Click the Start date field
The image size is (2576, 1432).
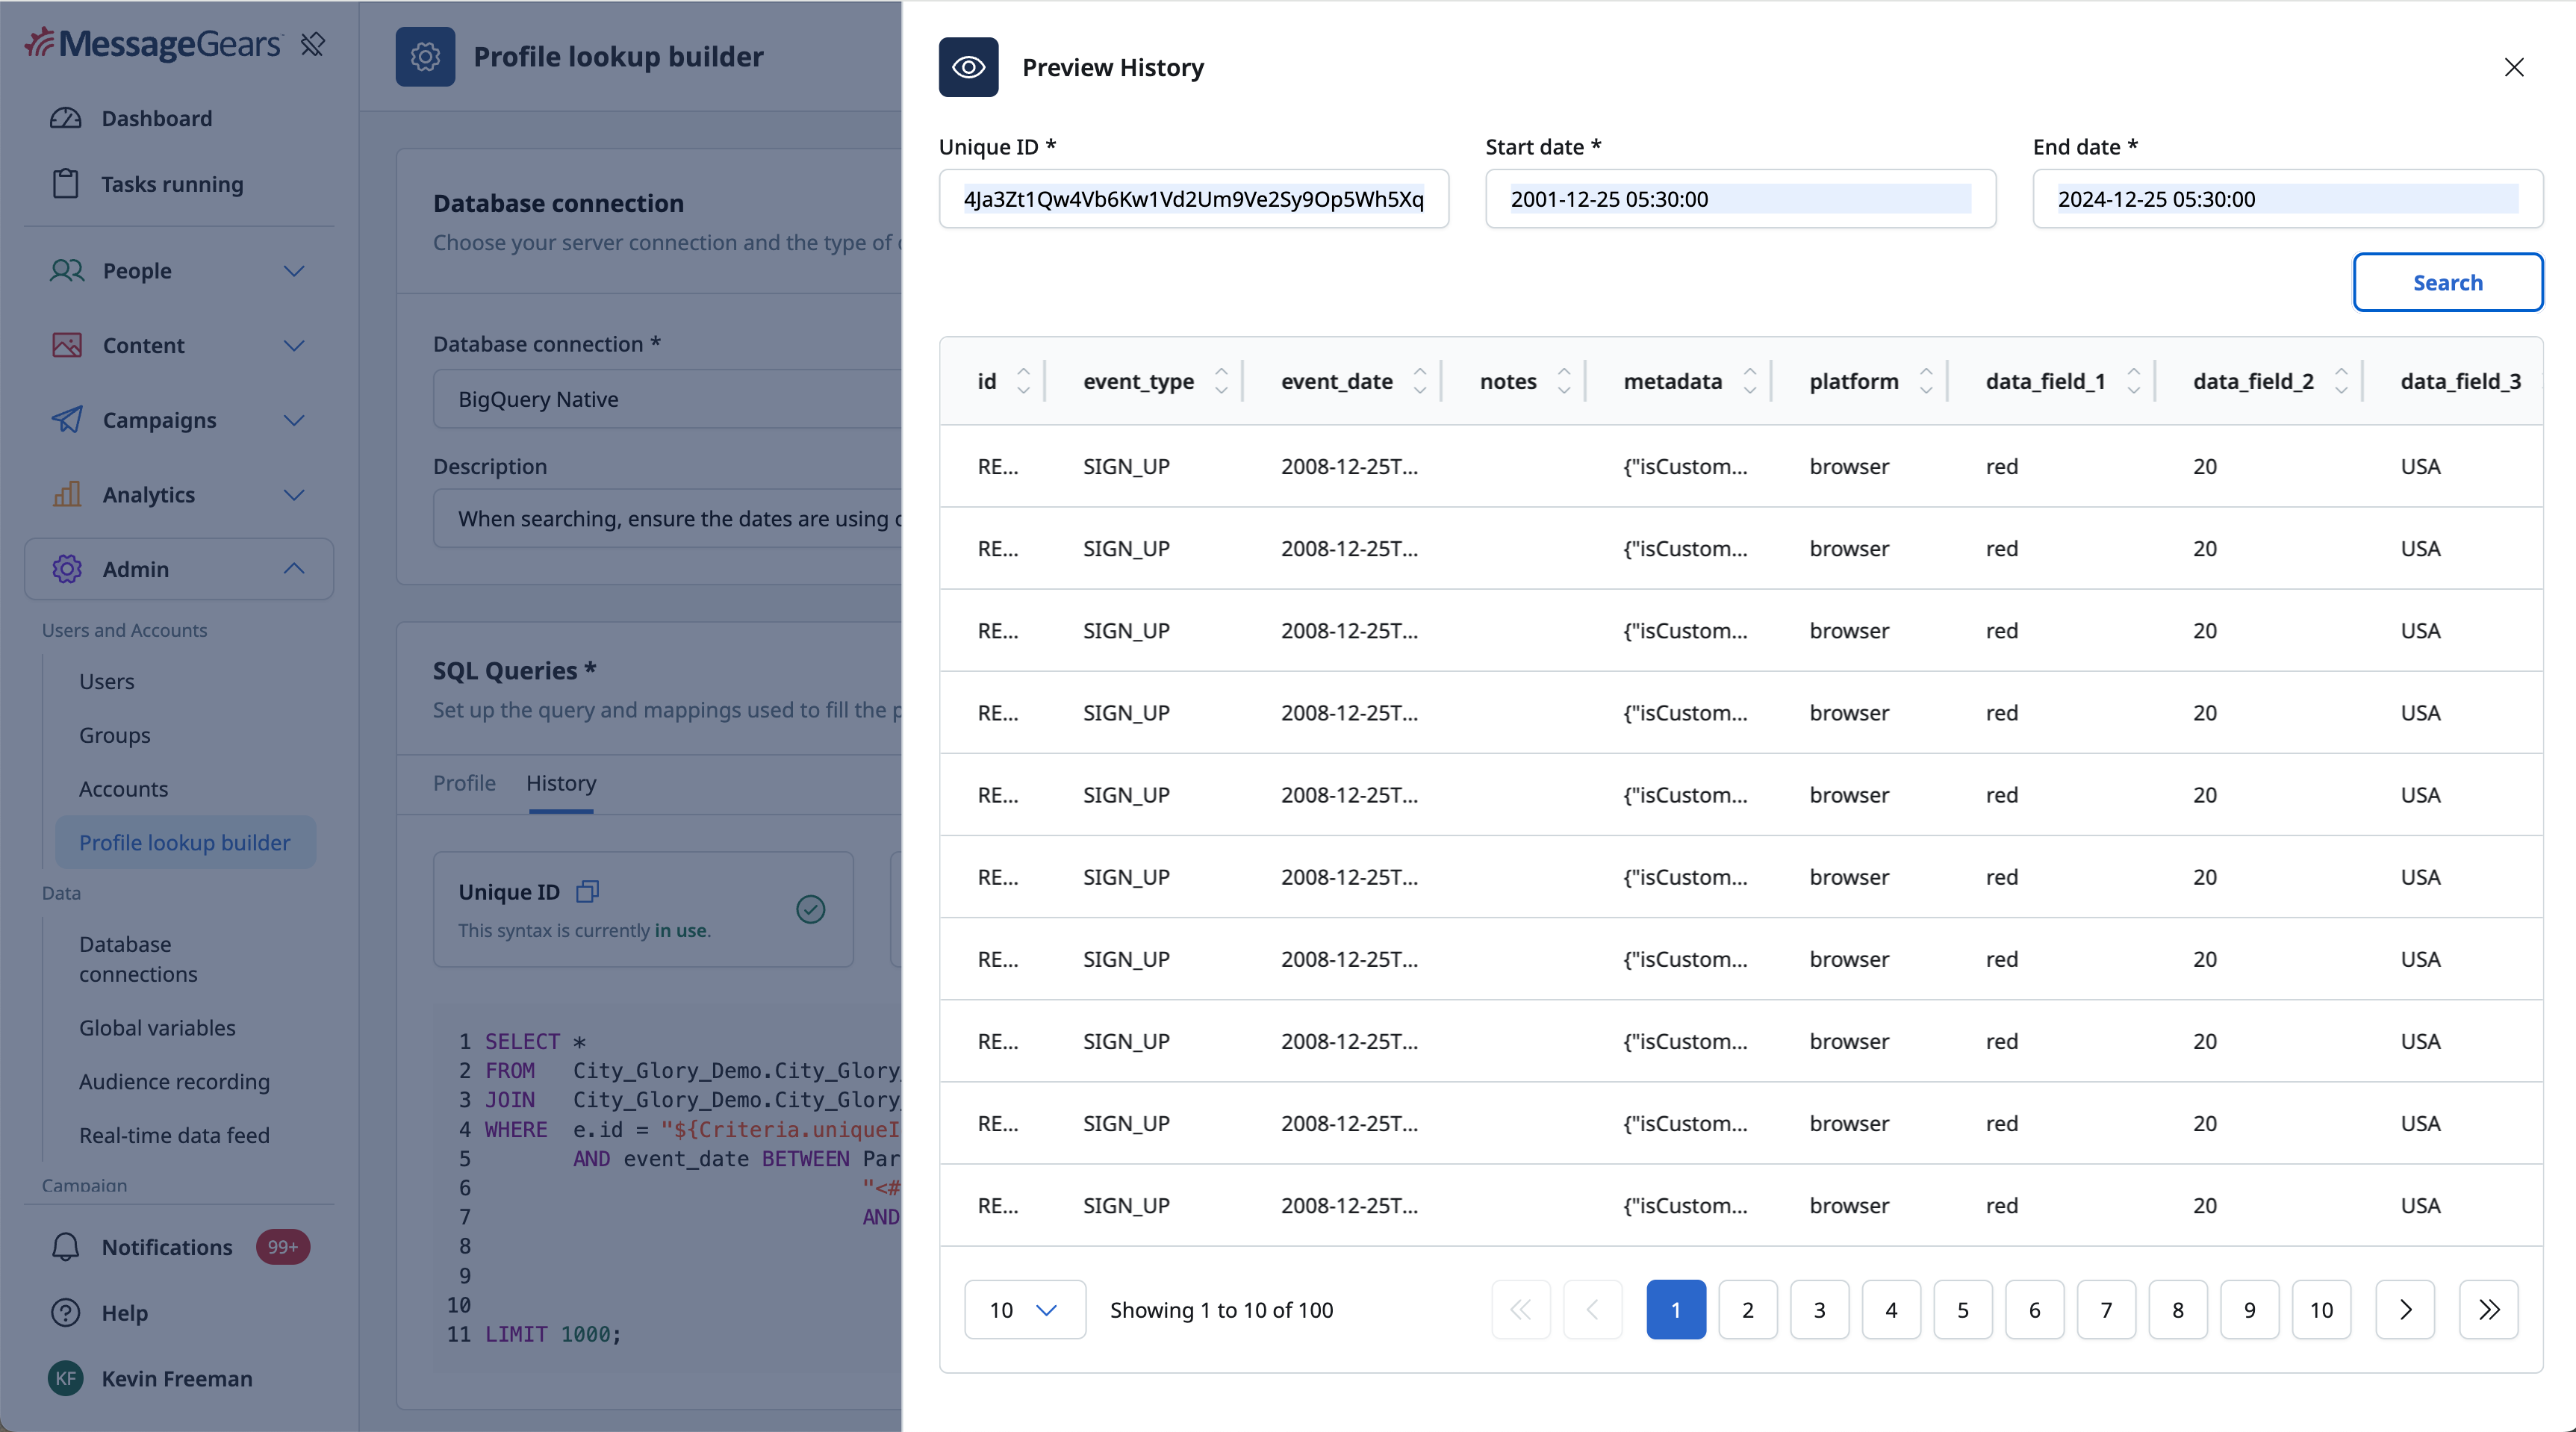point(1740,199)
